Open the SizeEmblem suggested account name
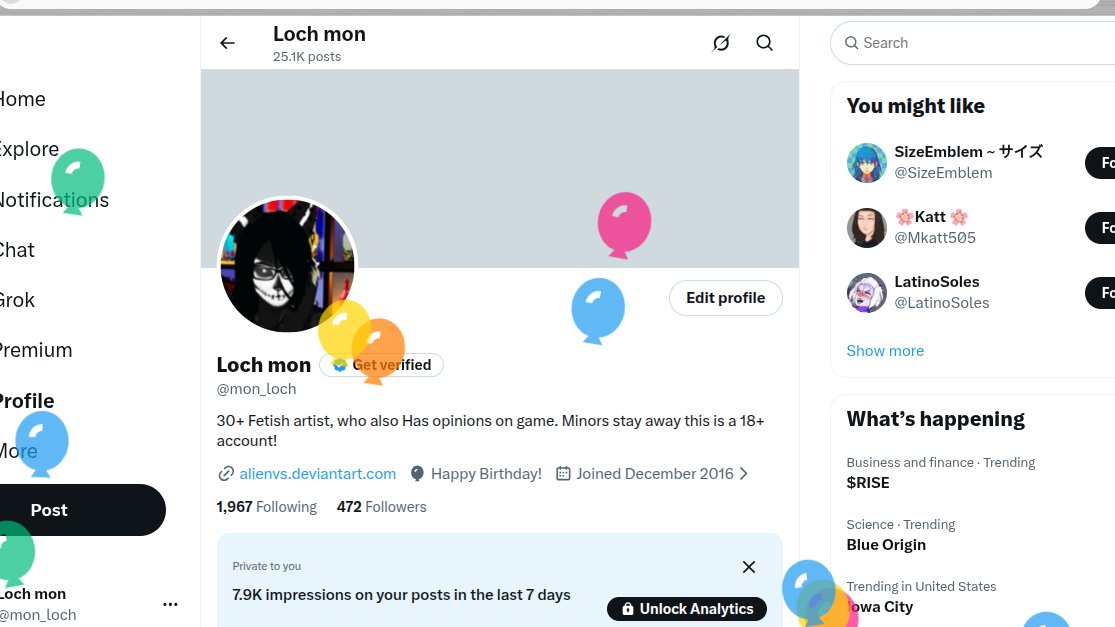This screenshot has height=627, width=1115. (x=968, y=152)
